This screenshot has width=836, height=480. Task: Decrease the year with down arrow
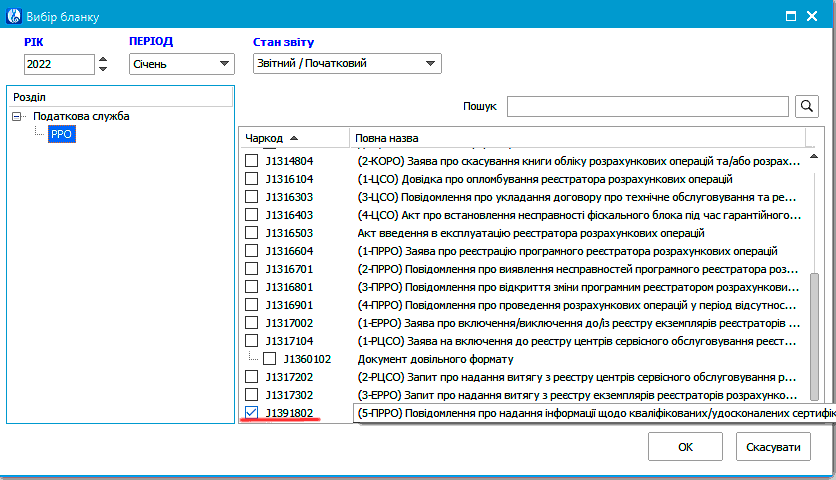[102, 69]
